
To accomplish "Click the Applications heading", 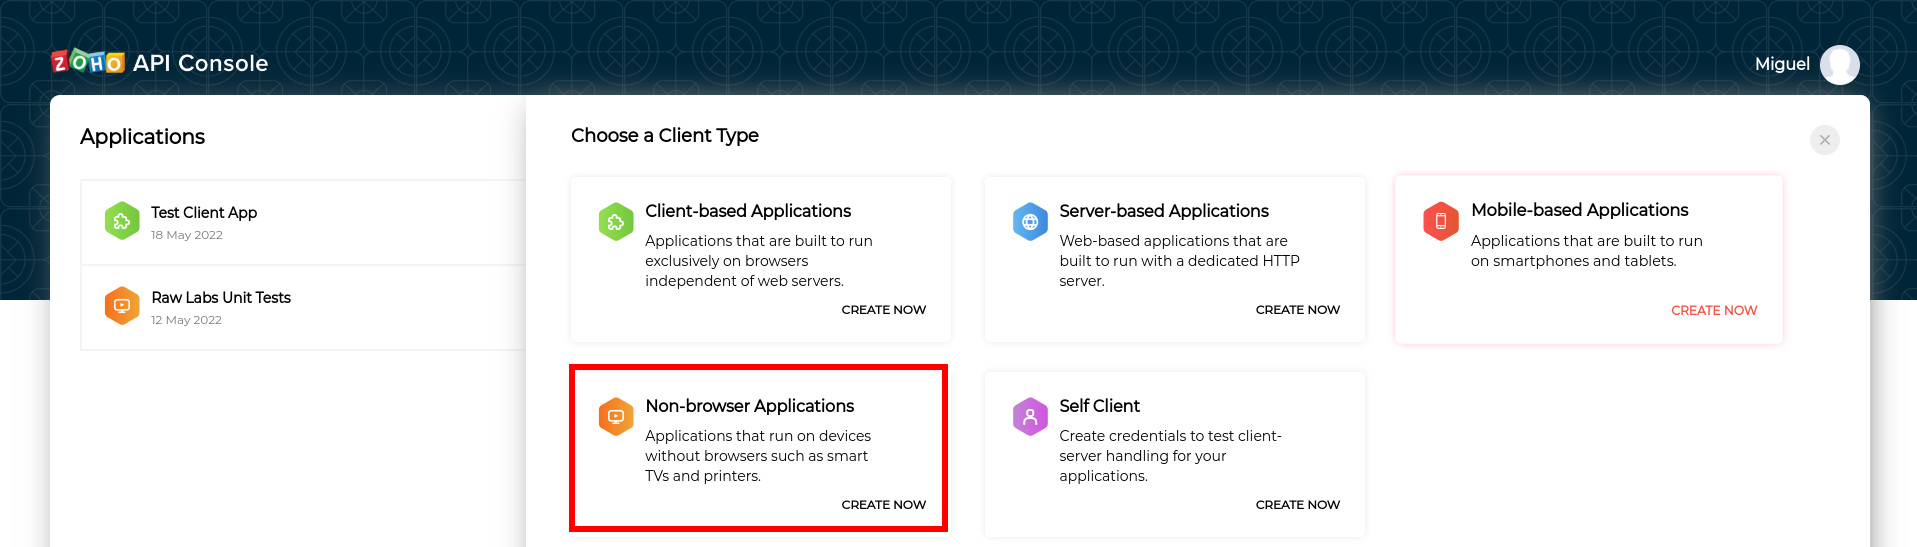I will pyautogui.click(x=142, y=137).
